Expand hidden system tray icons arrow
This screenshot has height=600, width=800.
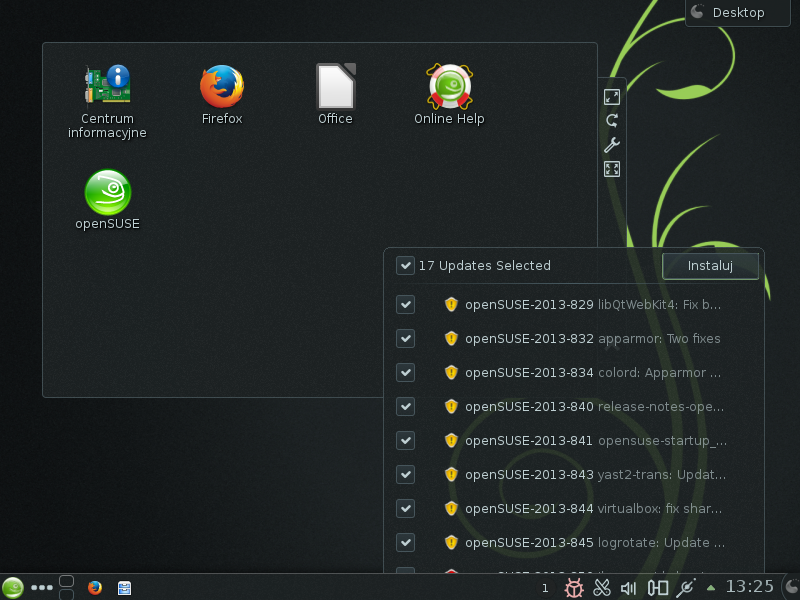(x=711, y=588)
